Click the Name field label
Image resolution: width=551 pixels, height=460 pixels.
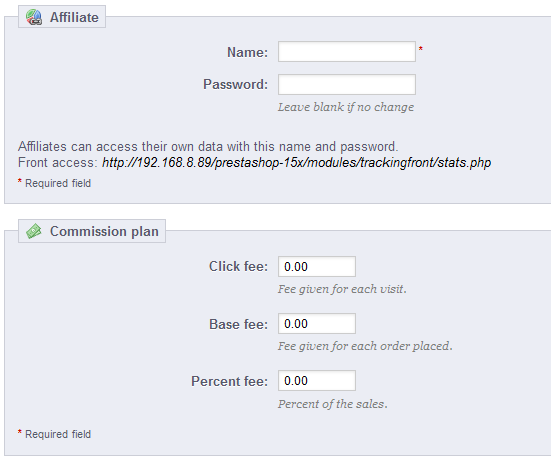[247, 52]
